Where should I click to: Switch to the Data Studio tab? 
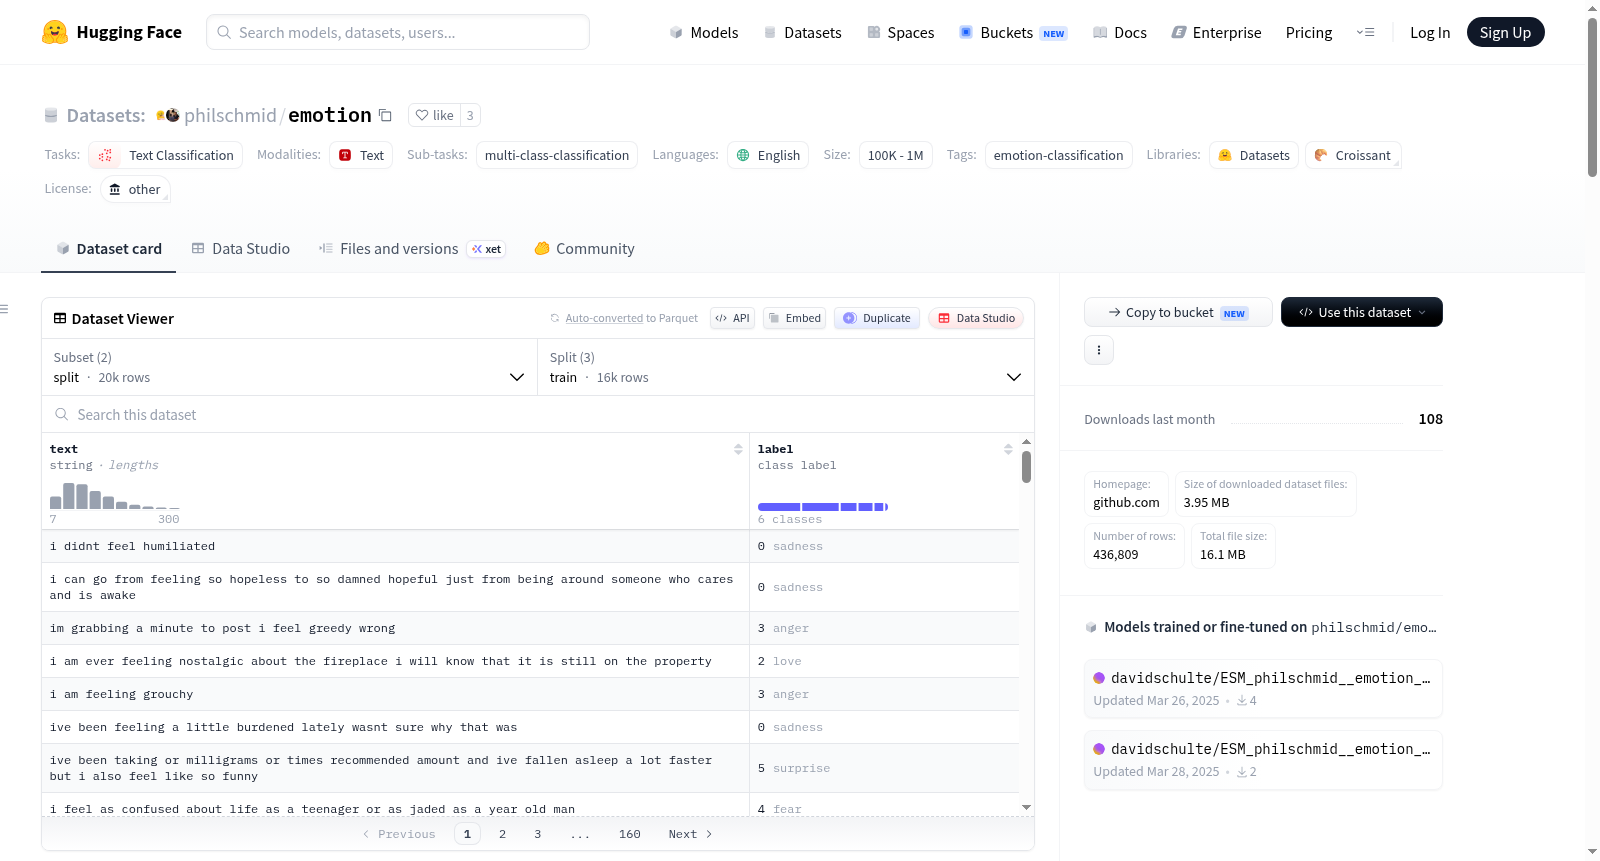(240, 249)
